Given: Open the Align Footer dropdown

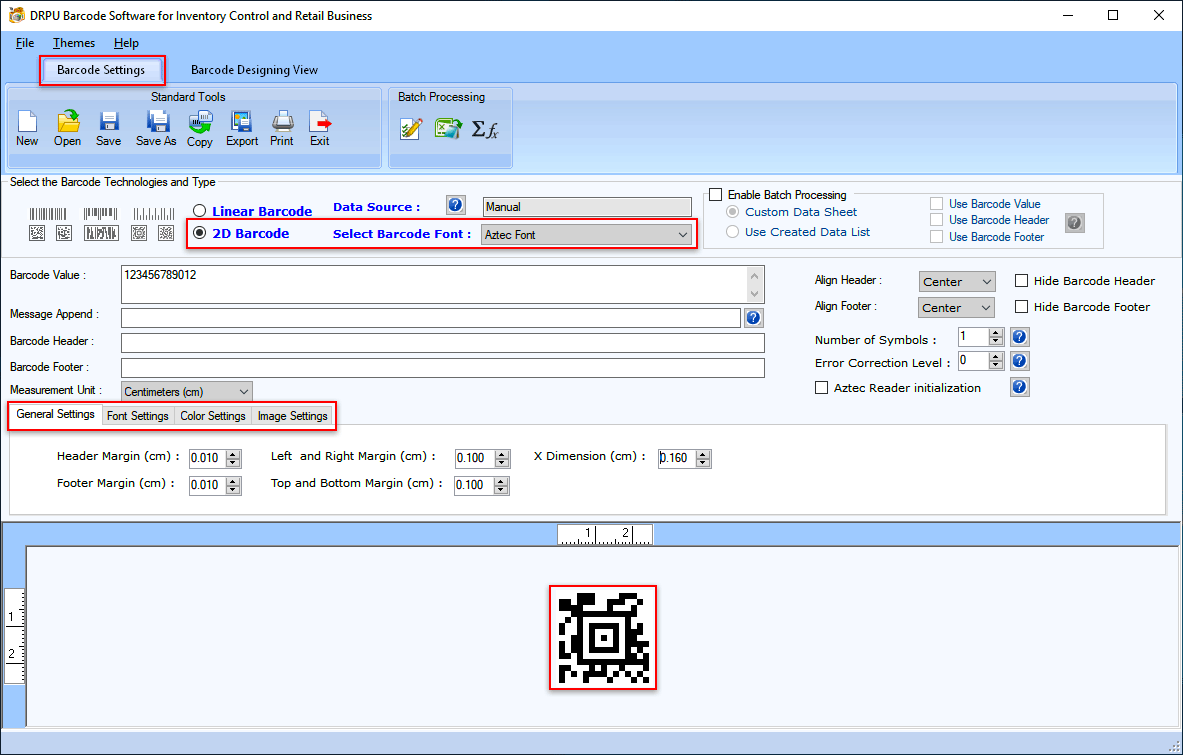Looking at the screenshot, I should [957, 308].
